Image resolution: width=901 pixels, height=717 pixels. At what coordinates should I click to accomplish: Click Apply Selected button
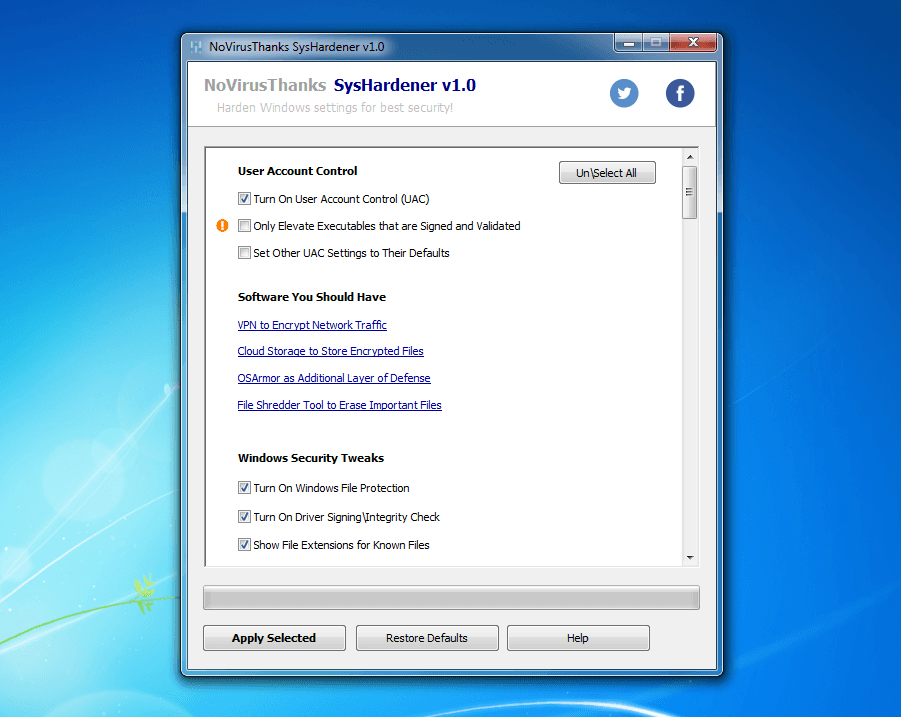coord(274,638)
